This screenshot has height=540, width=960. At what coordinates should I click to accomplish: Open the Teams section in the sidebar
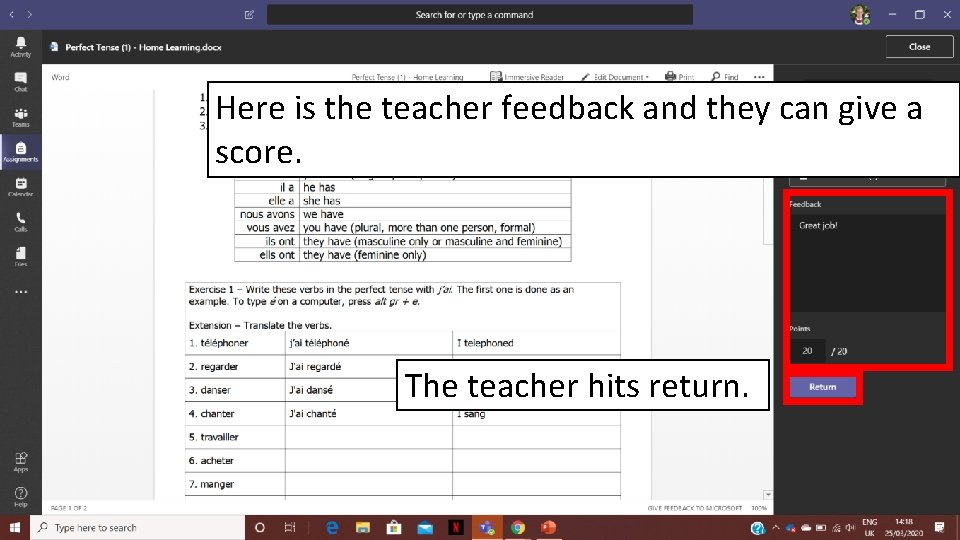[20, 117]
